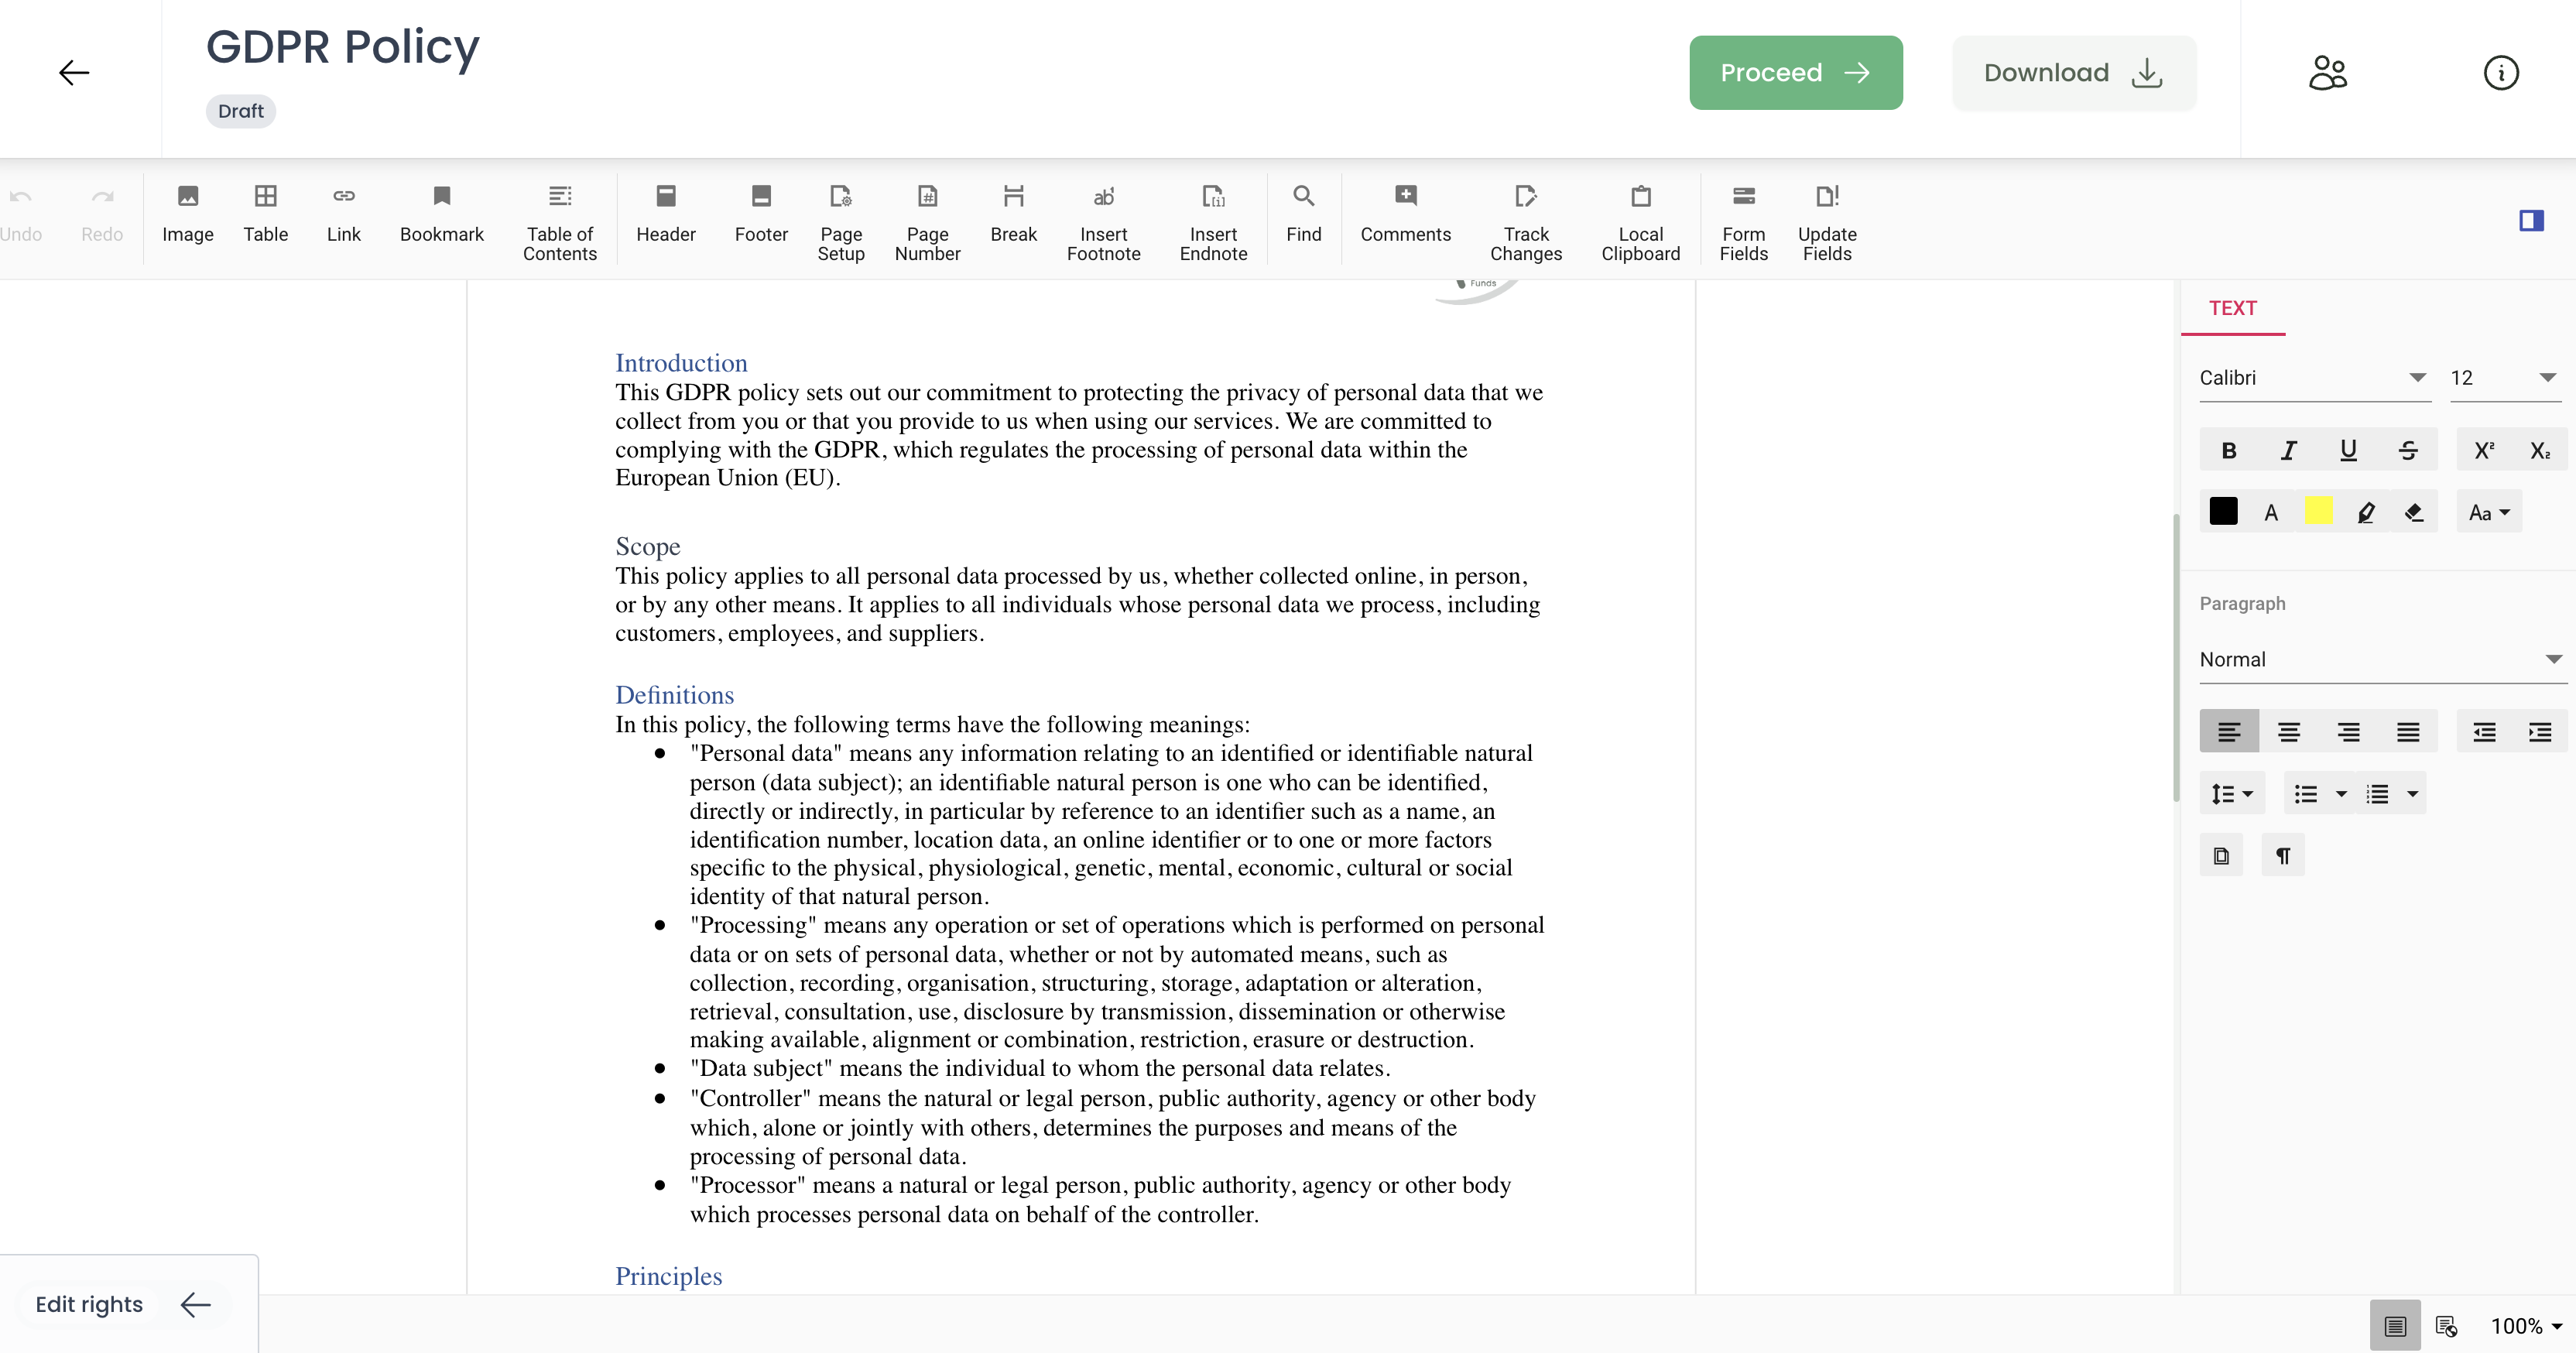Expand the Calibri font dropdown
The height and width of the screenshot is (1353, 2576).
(2416, 378)
